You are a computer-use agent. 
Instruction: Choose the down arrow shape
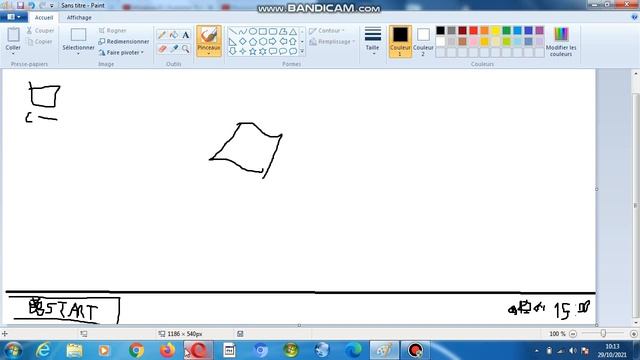[233, 51]
